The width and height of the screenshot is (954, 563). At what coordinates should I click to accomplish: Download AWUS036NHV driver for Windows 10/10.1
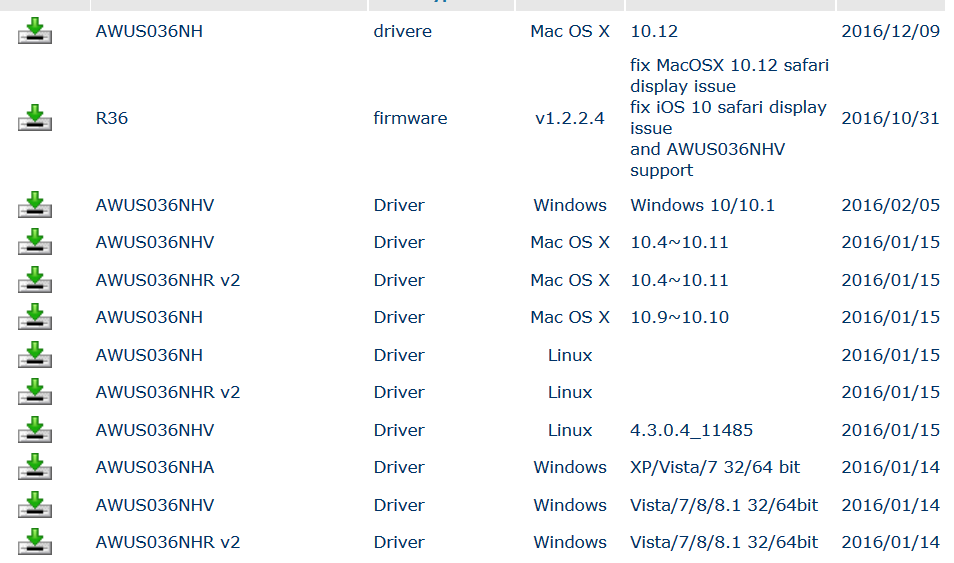pos(35,205)
